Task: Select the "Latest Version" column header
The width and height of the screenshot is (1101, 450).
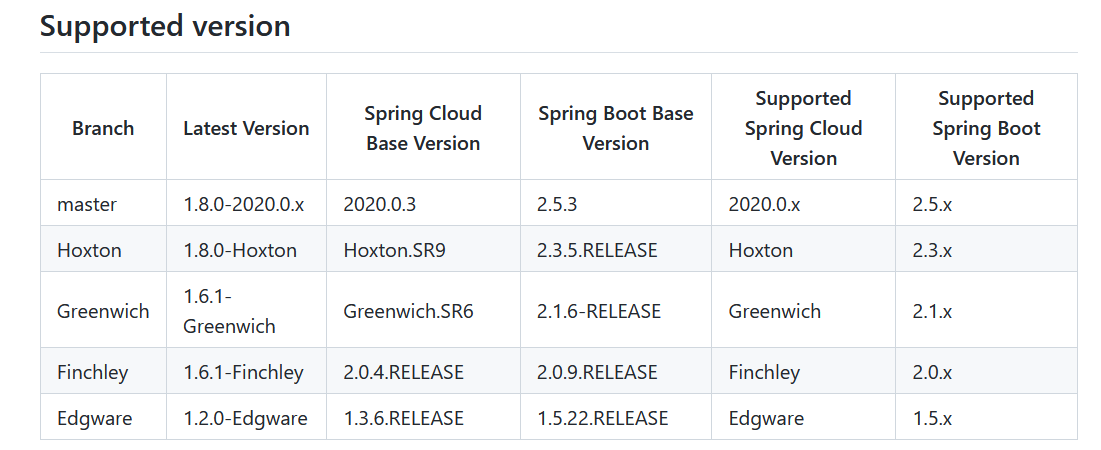Action: tap(246, 128)
